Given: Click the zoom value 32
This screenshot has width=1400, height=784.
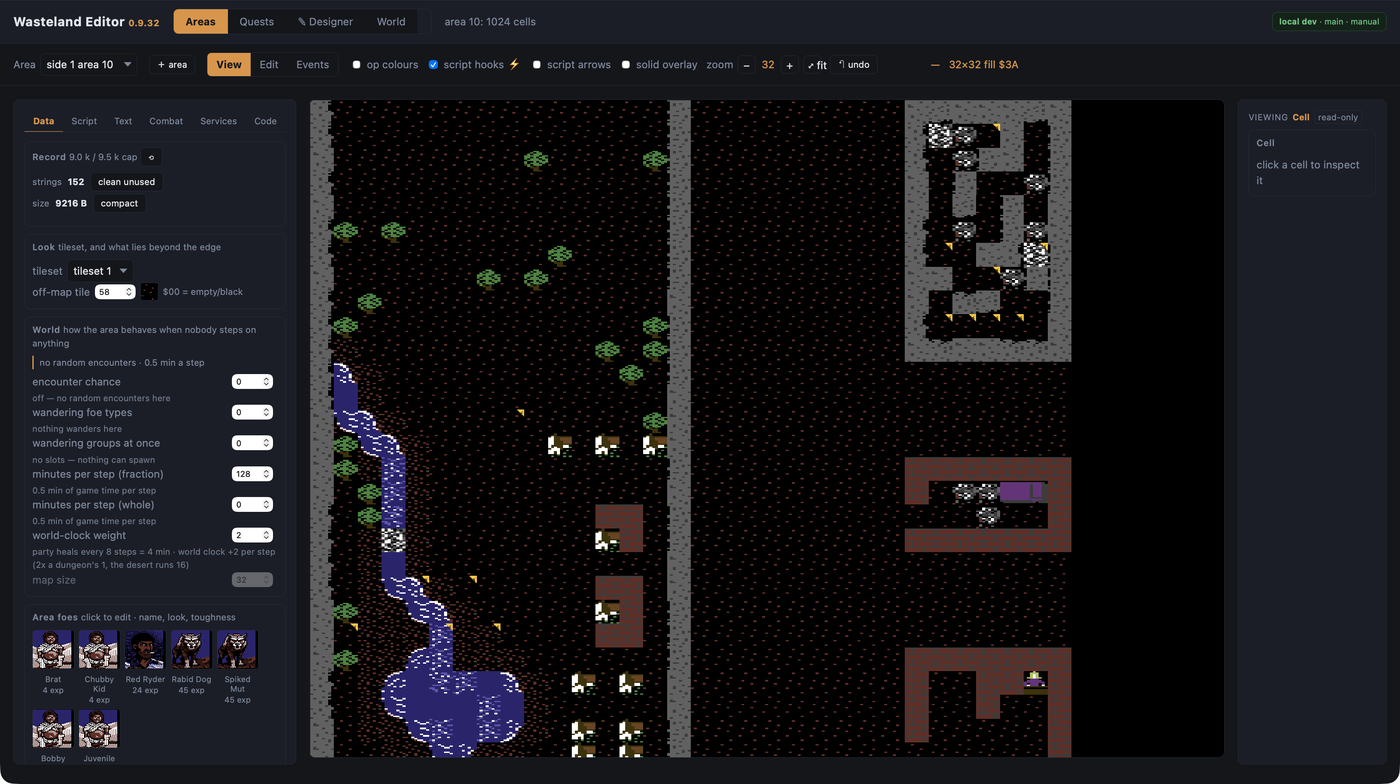Looking at the screenshot, I should point(768,65).
